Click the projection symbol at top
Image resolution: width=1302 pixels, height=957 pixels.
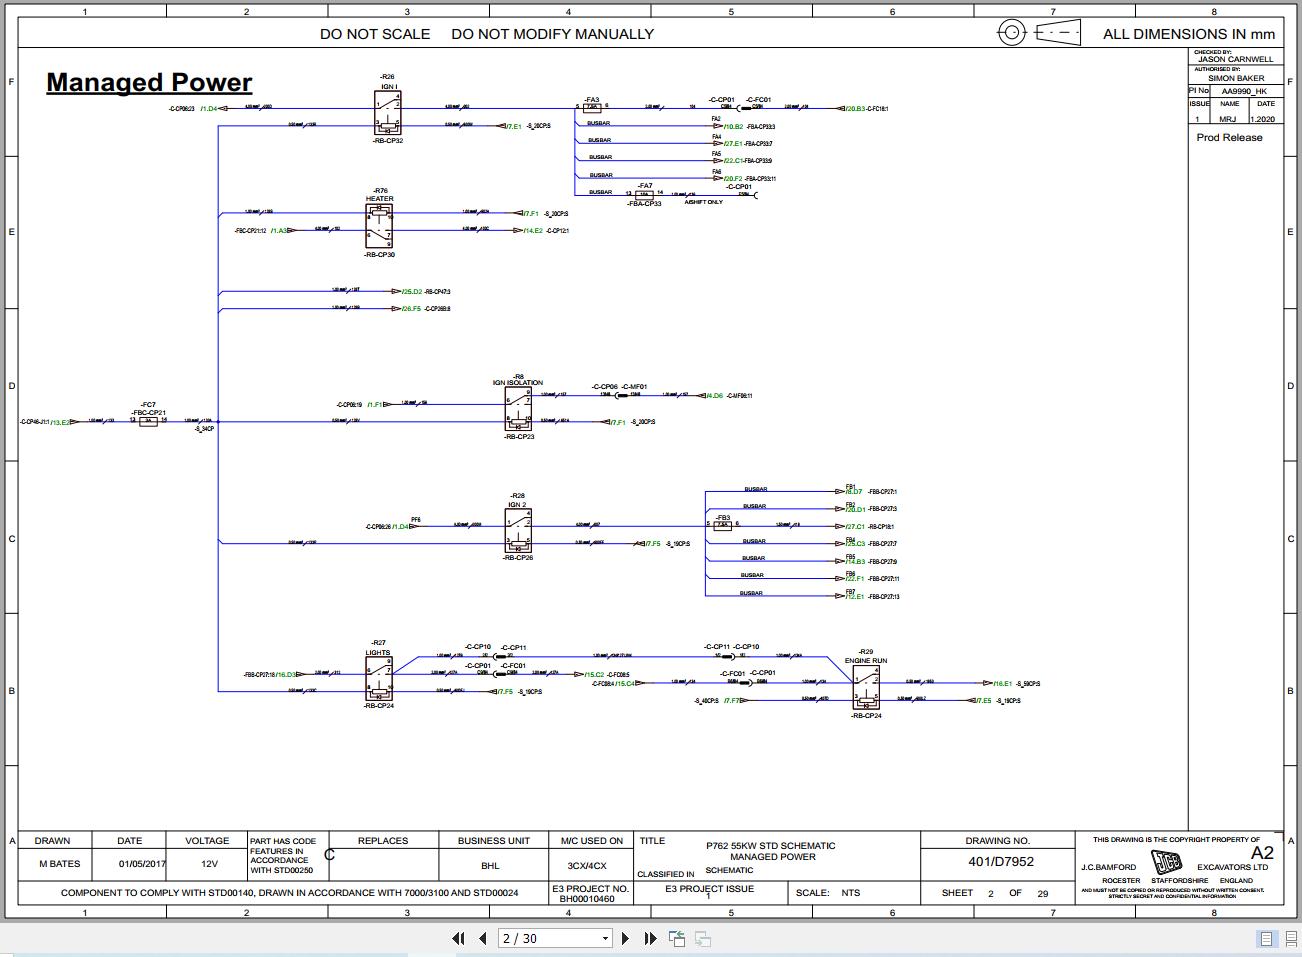[x=1040, y=33]
